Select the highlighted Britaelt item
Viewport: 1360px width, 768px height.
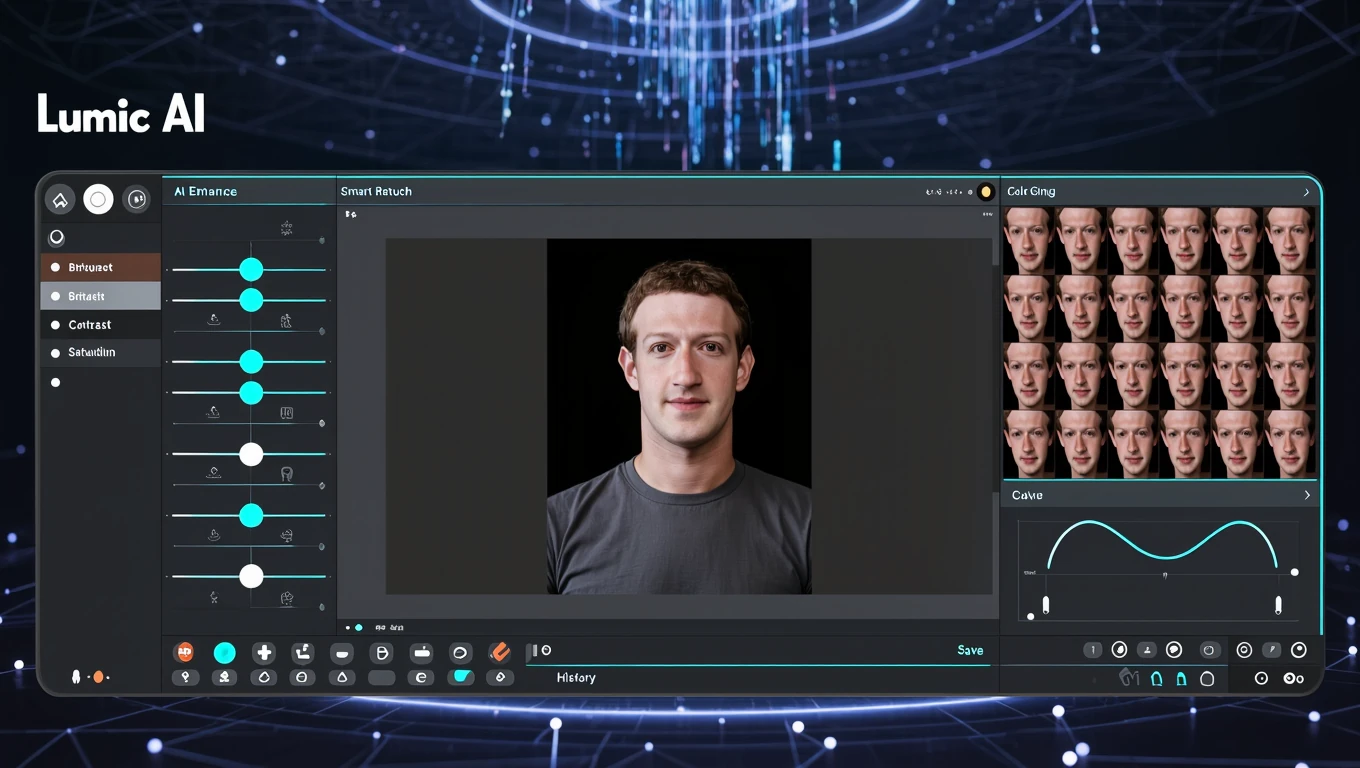(100, 296)
